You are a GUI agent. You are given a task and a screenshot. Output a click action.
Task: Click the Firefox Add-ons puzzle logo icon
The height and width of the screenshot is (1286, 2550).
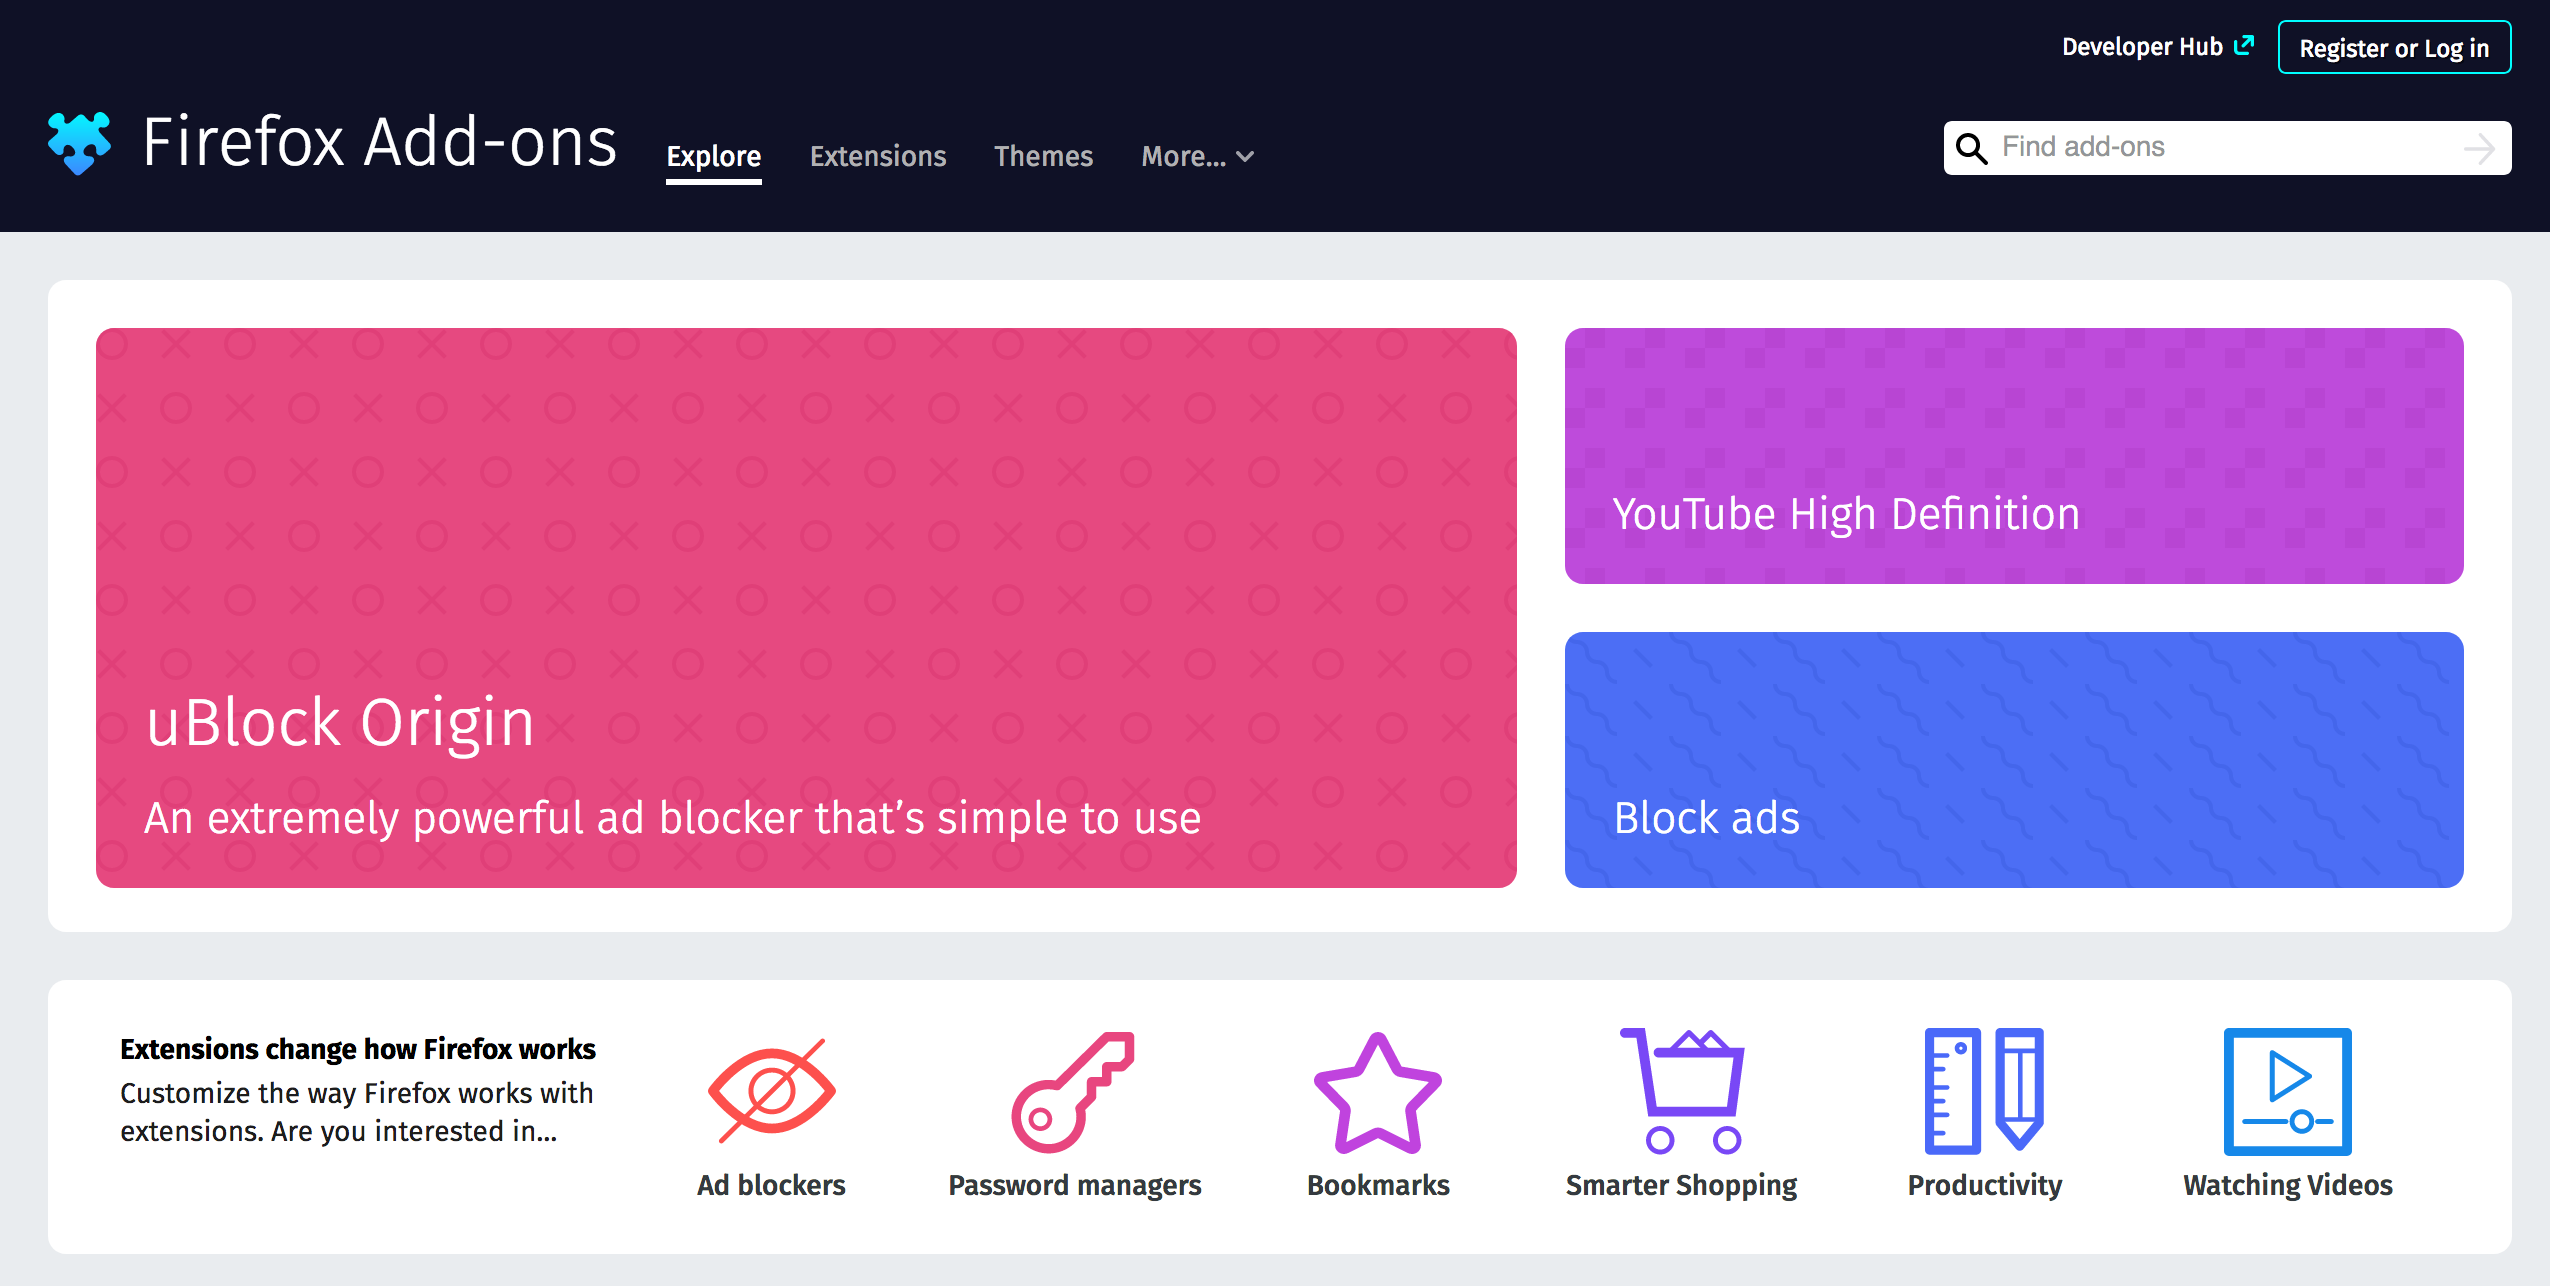coord(79,142)
